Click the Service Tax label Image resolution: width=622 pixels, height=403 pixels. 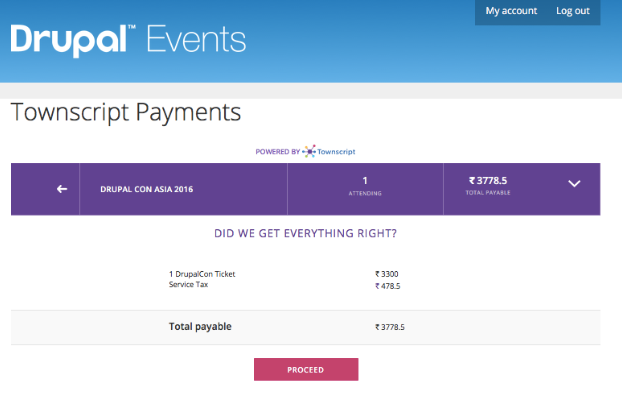pos(188,284)
